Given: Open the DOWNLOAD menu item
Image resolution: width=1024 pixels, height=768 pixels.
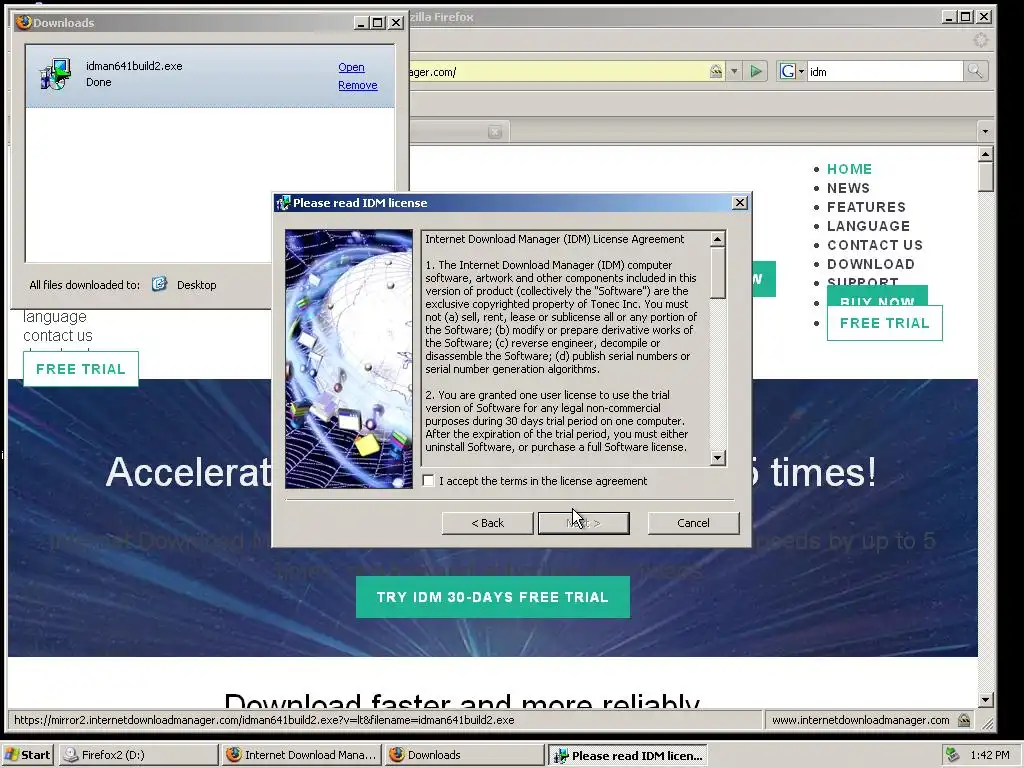Looking at the screenshot, I should point(871,264).
